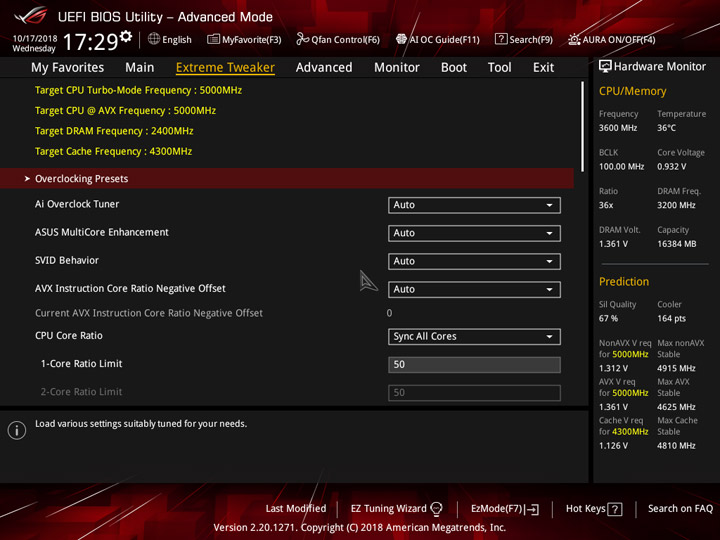The image size is (720, 540).
Task: Switch to EzMode(F7)
Action: (505, 509)
